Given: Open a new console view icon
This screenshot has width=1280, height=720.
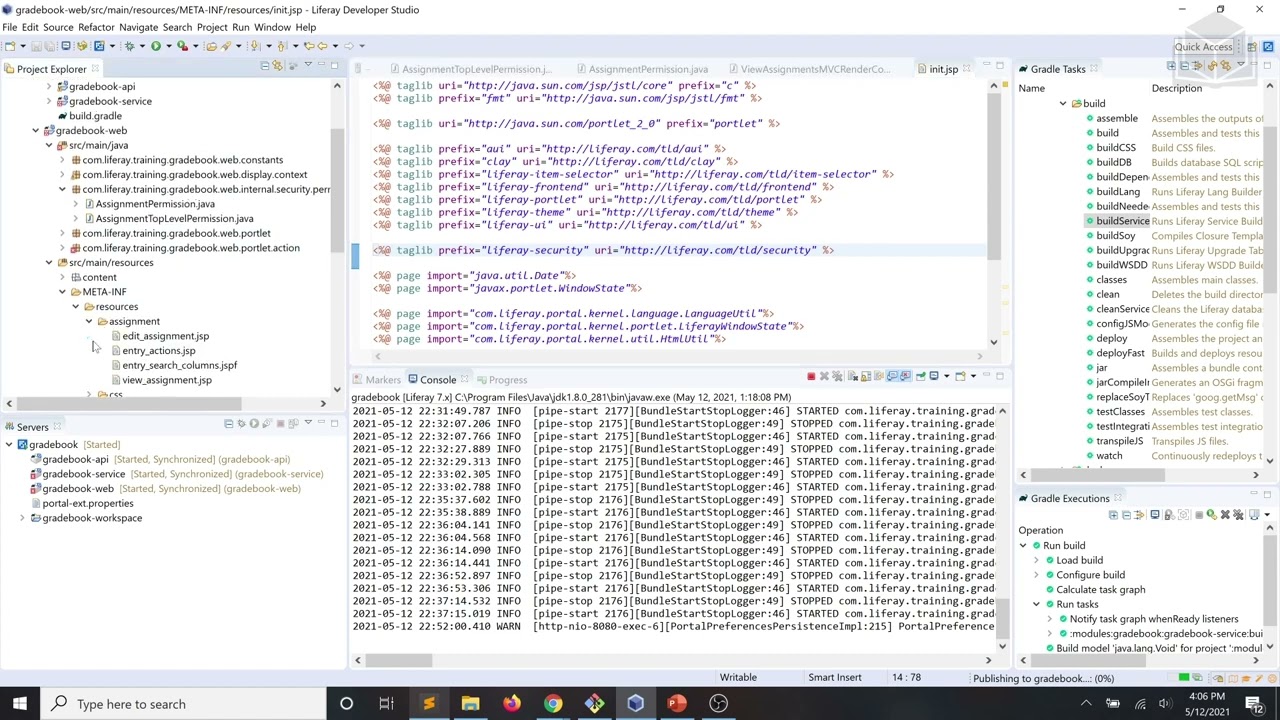Looking at the screenshot, I should click(960, 377).
